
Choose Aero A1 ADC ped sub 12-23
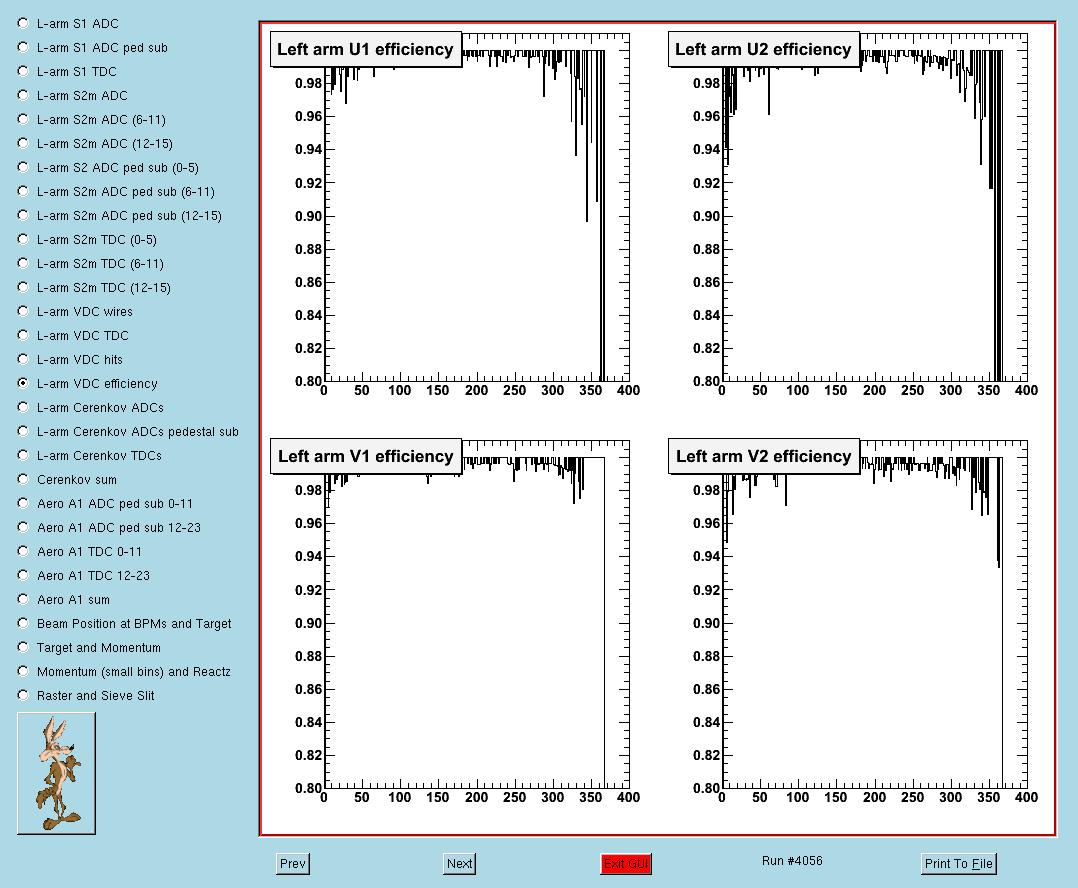click(x=23, y=528)
